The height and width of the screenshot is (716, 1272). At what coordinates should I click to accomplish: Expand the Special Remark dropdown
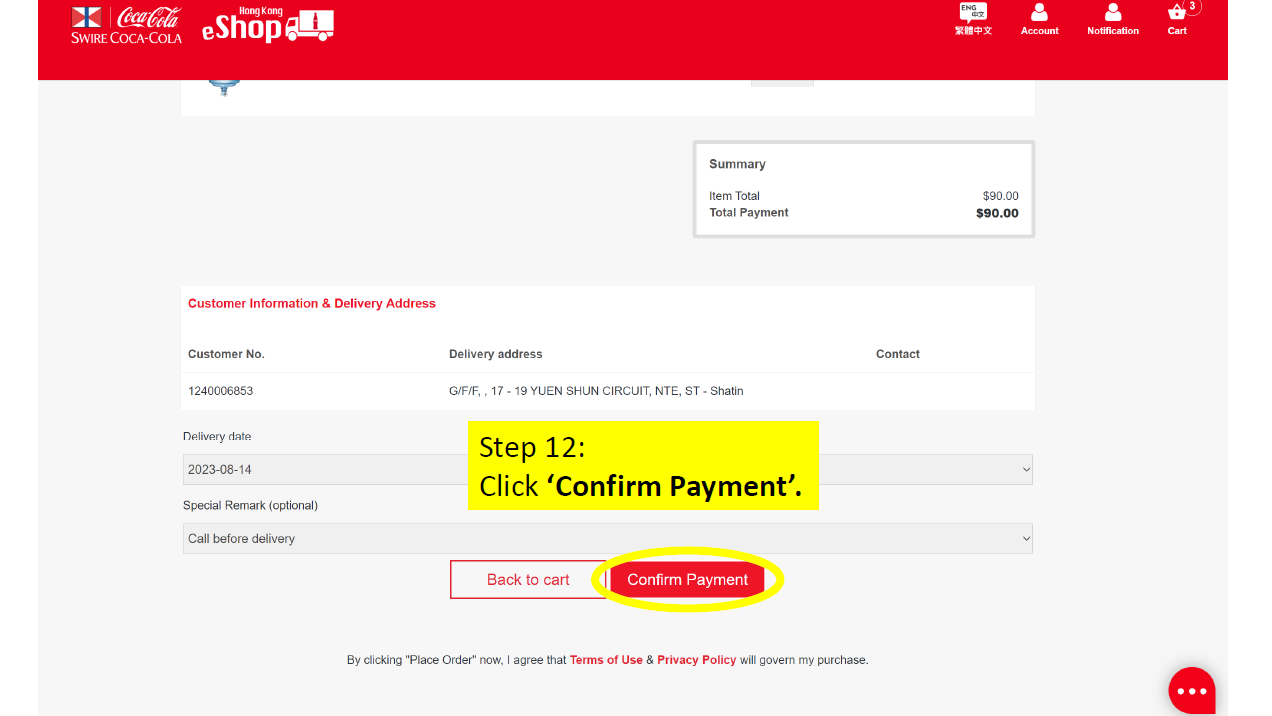click(x=608, y=538)
